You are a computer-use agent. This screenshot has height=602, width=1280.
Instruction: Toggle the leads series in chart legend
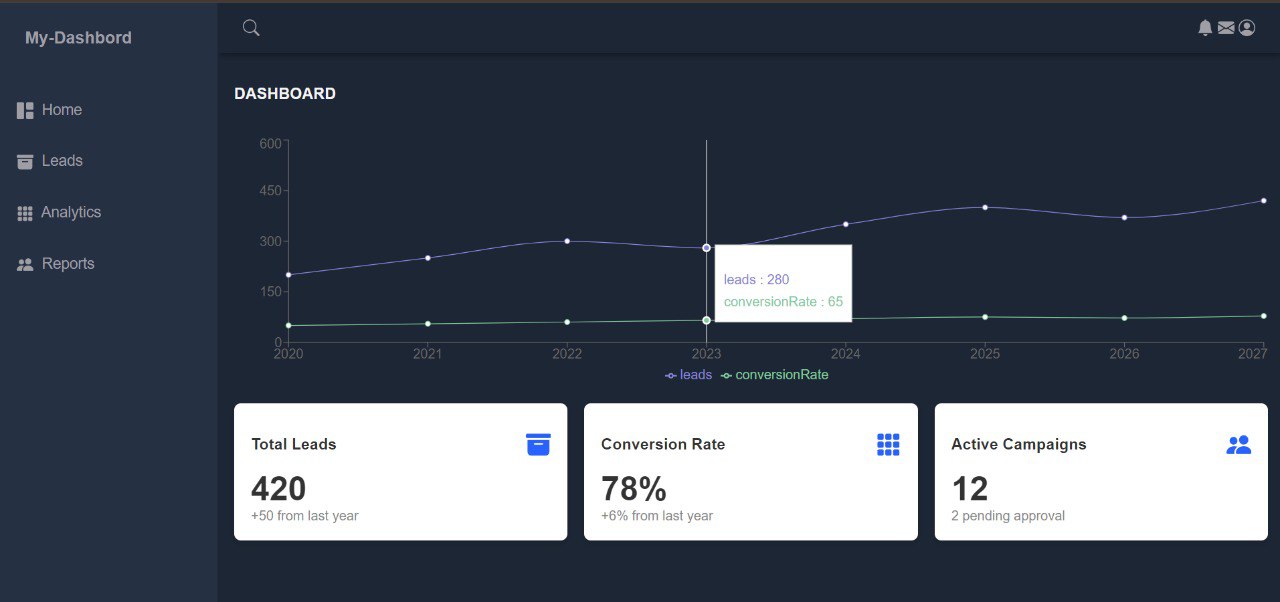click(689, 375)
